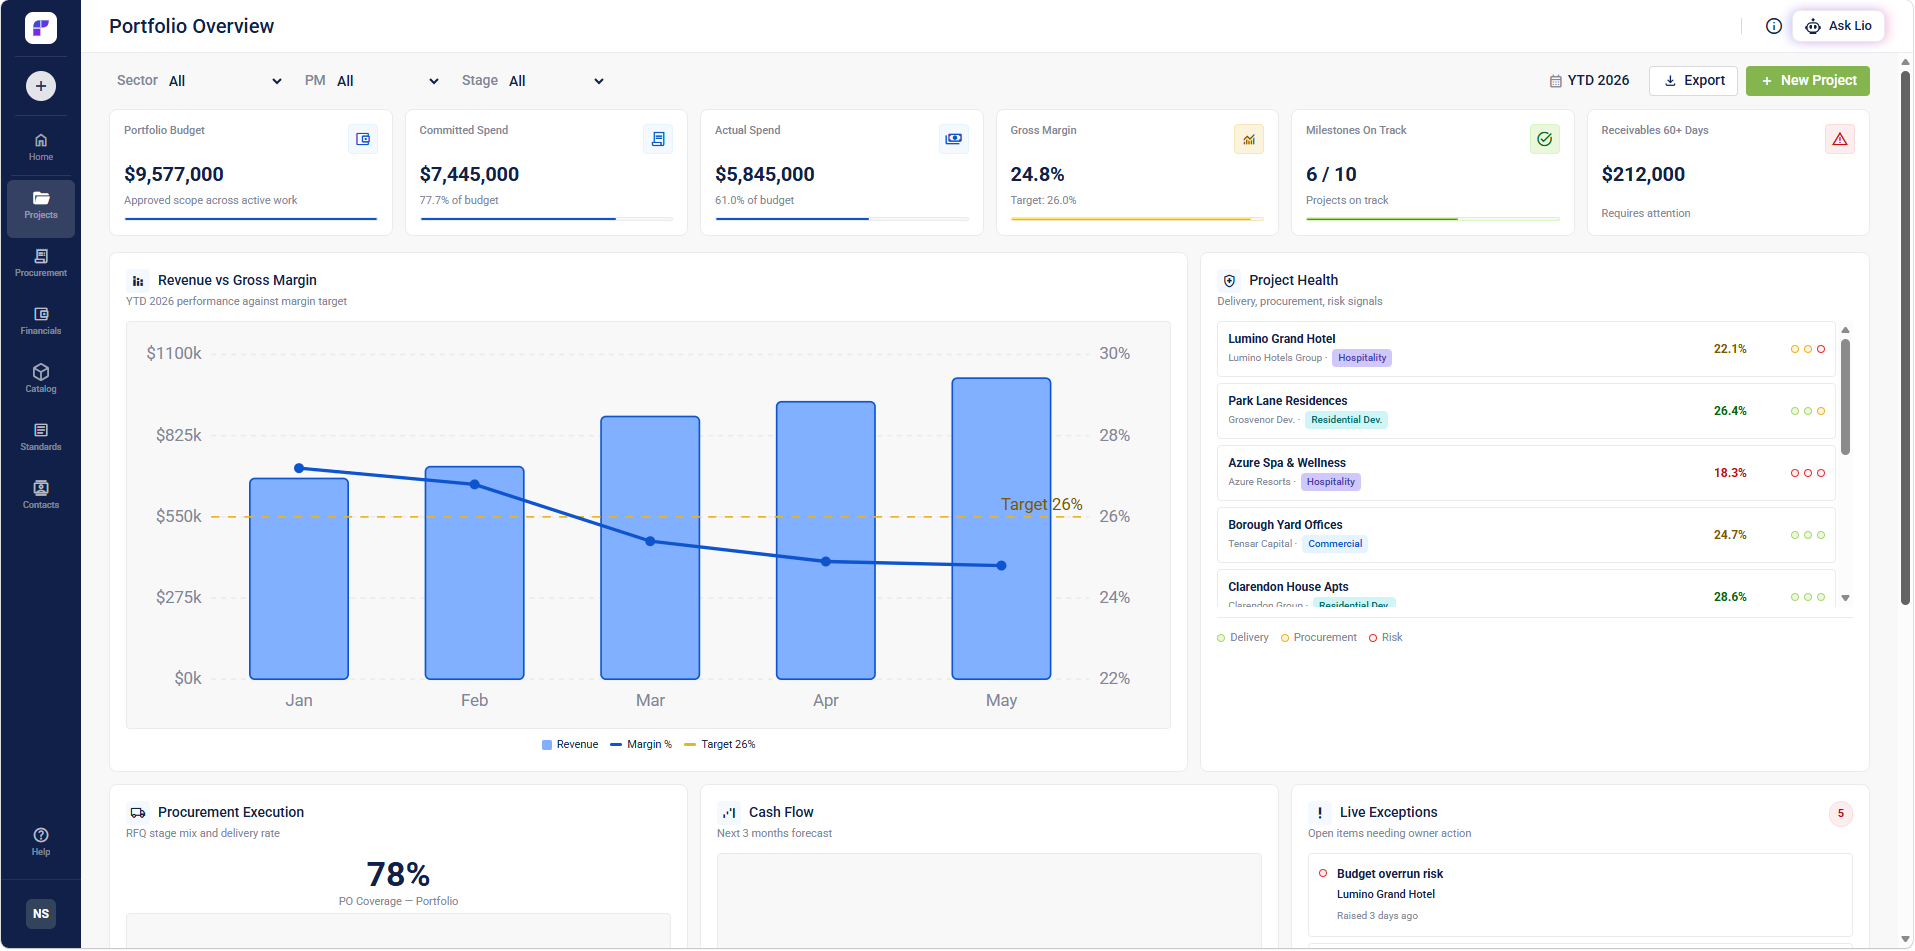Click the Receivables warning triangle icon
Image resolution: width=1915 pixels, height=951 pixels.
(x=1840, y=139)
